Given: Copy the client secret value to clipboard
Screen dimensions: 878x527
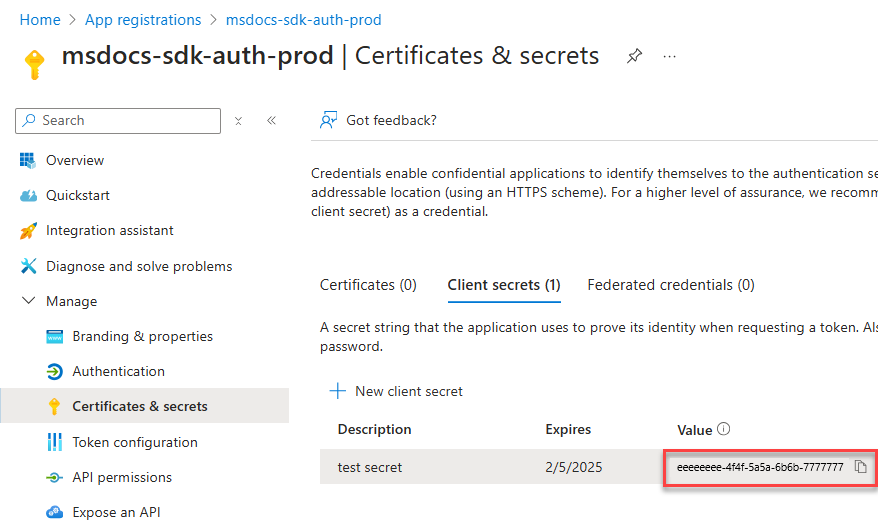Looking at the screenshot, I should pyautogui.click(x=860, y=467).
